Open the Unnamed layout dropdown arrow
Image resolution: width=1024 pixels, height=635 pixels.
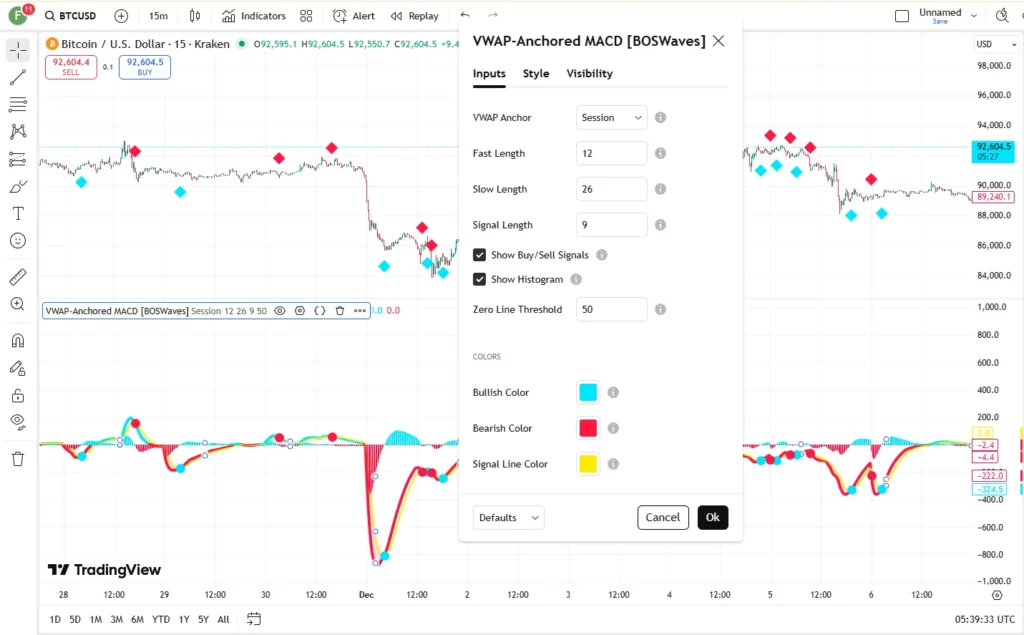tap(974, 16)
